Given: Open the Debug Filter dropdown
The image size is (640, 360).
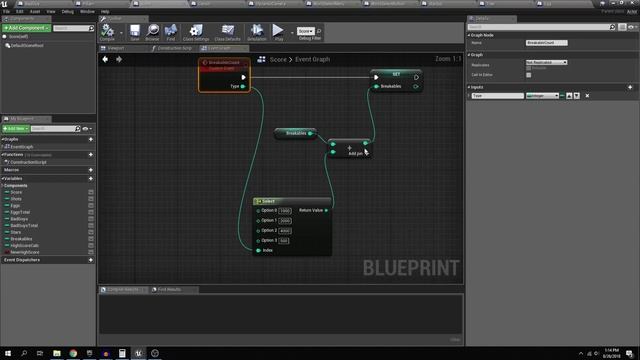Looking at the screenshot, I should click(x=306, y=31).
